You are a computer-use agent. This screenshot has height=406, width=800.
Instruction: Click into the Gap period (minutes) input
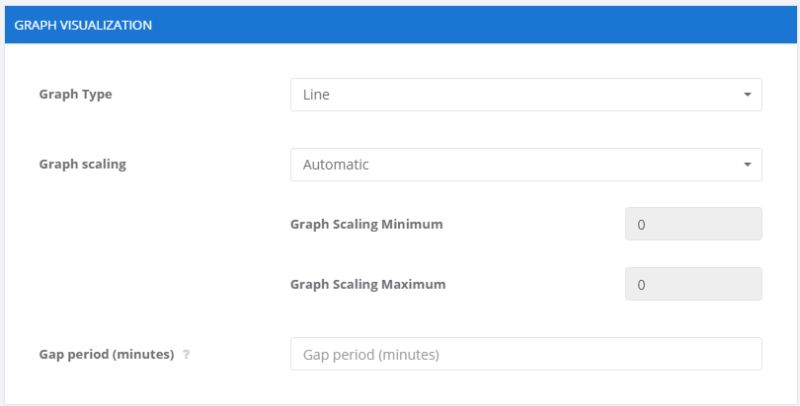pos(525,354)
